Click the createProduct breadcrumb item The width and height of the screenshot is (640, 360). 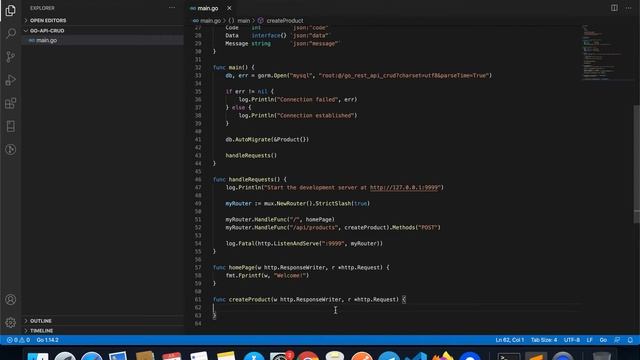tap(284, 20)
